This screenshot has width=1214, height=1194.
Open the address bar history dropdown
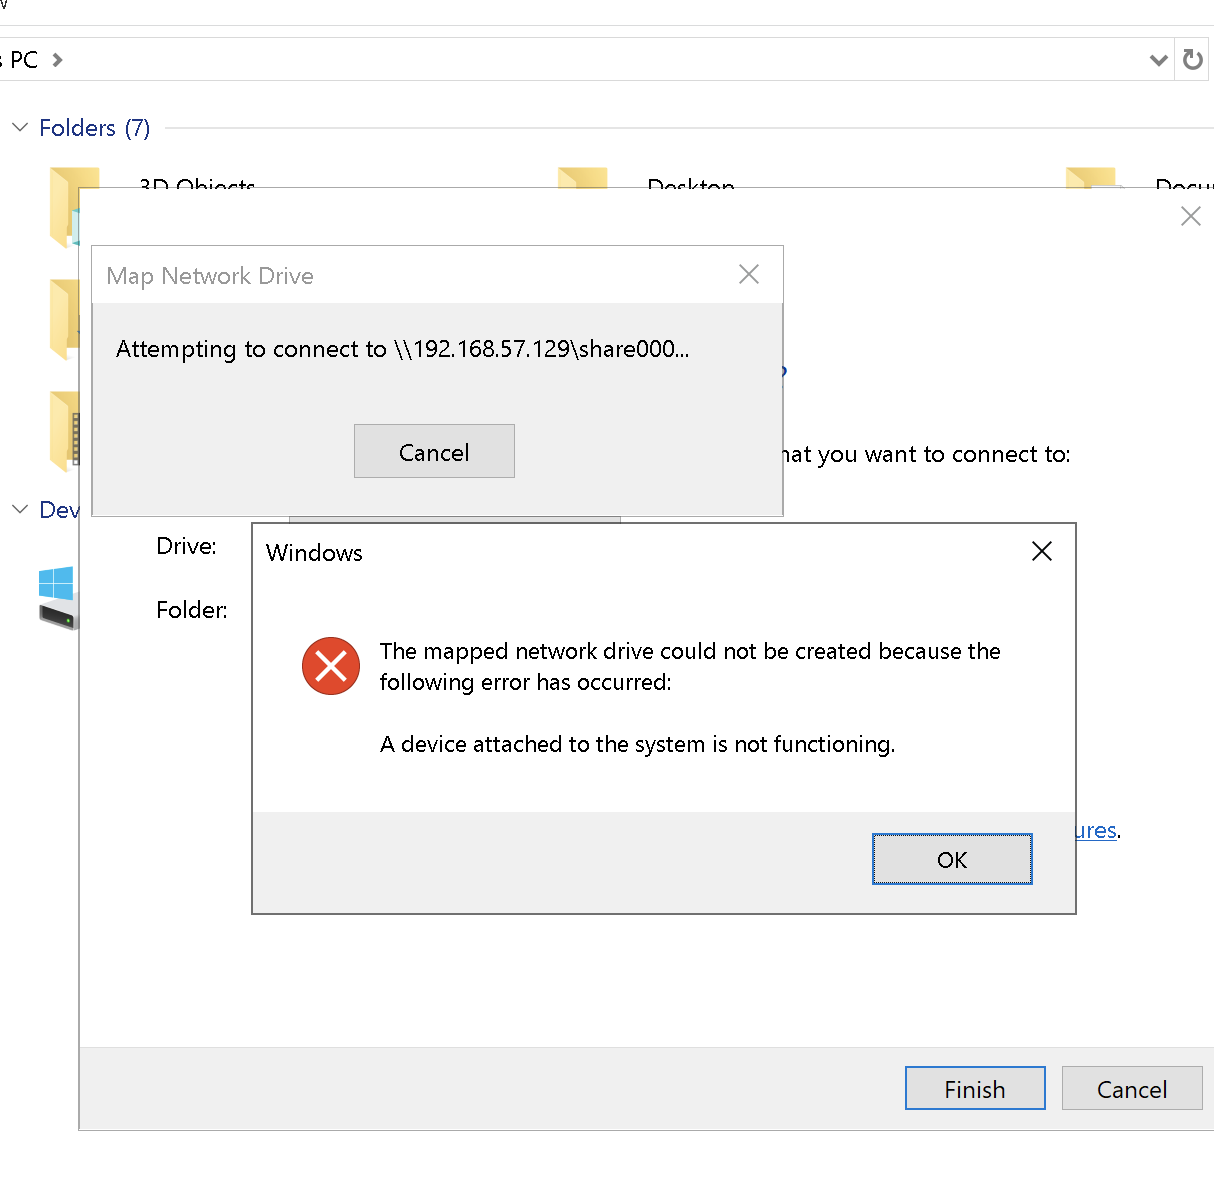coord(1159,60)
